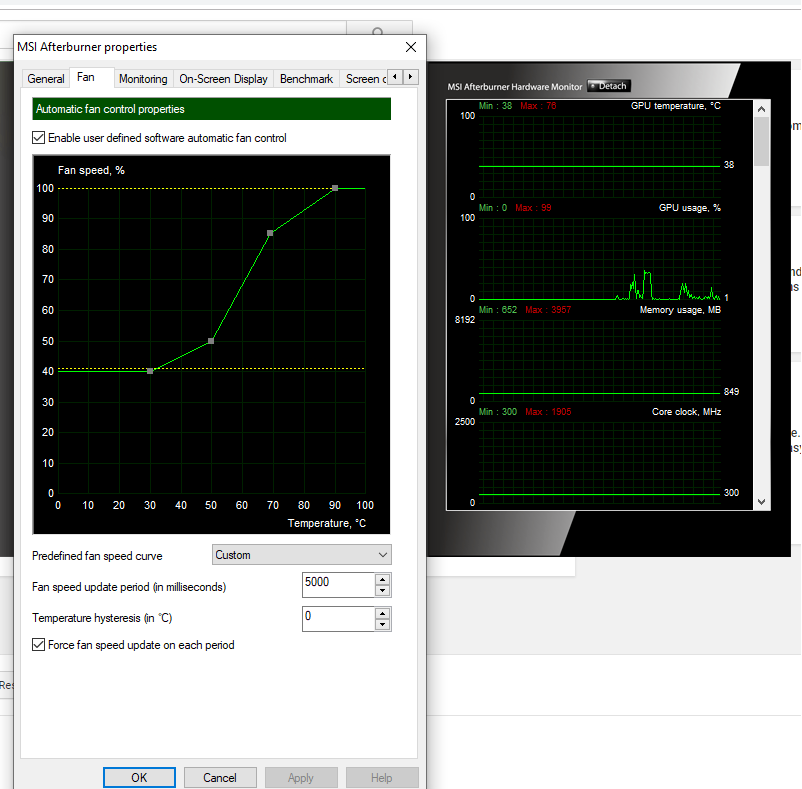The width and height of the screenshot is (802, 789).
Task: Click the tab strip left scroll arrow
Action: pos(395,77)
